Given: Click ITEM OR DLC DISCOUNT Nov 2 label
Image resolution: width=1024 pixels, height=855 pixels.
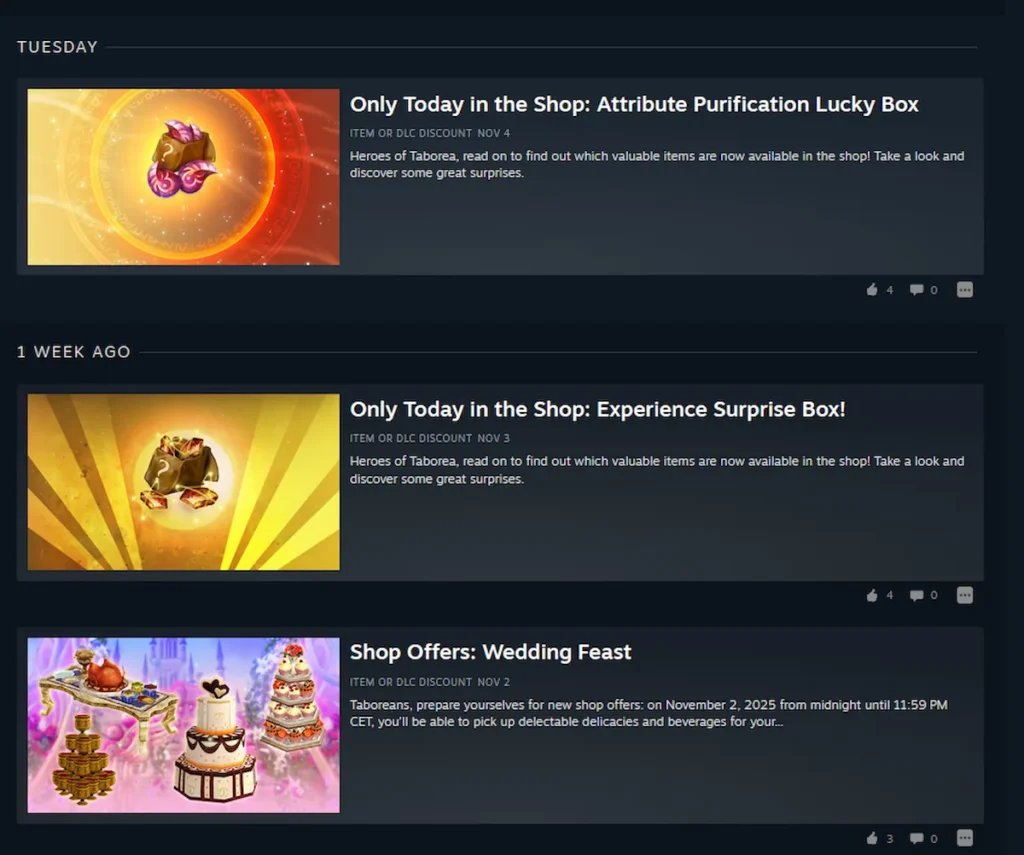Looking at the screenshot, I should [430, 682].
